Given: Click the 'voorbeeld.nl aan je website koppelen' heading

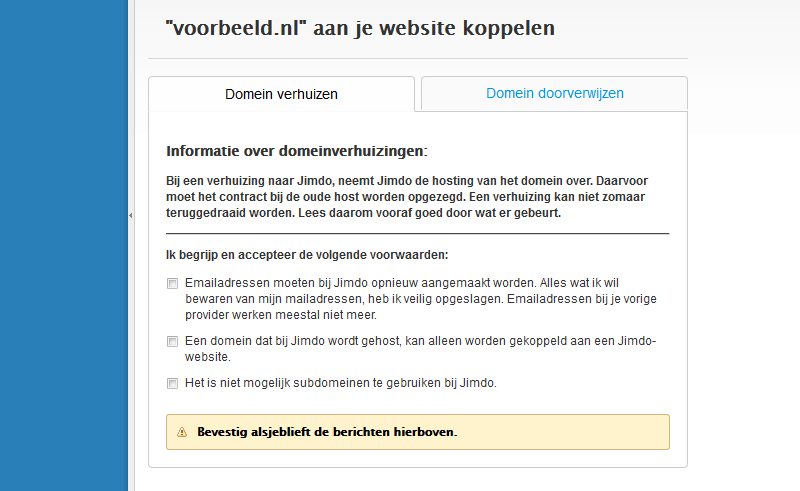Looking at the screenshot, I should point(360,28).
